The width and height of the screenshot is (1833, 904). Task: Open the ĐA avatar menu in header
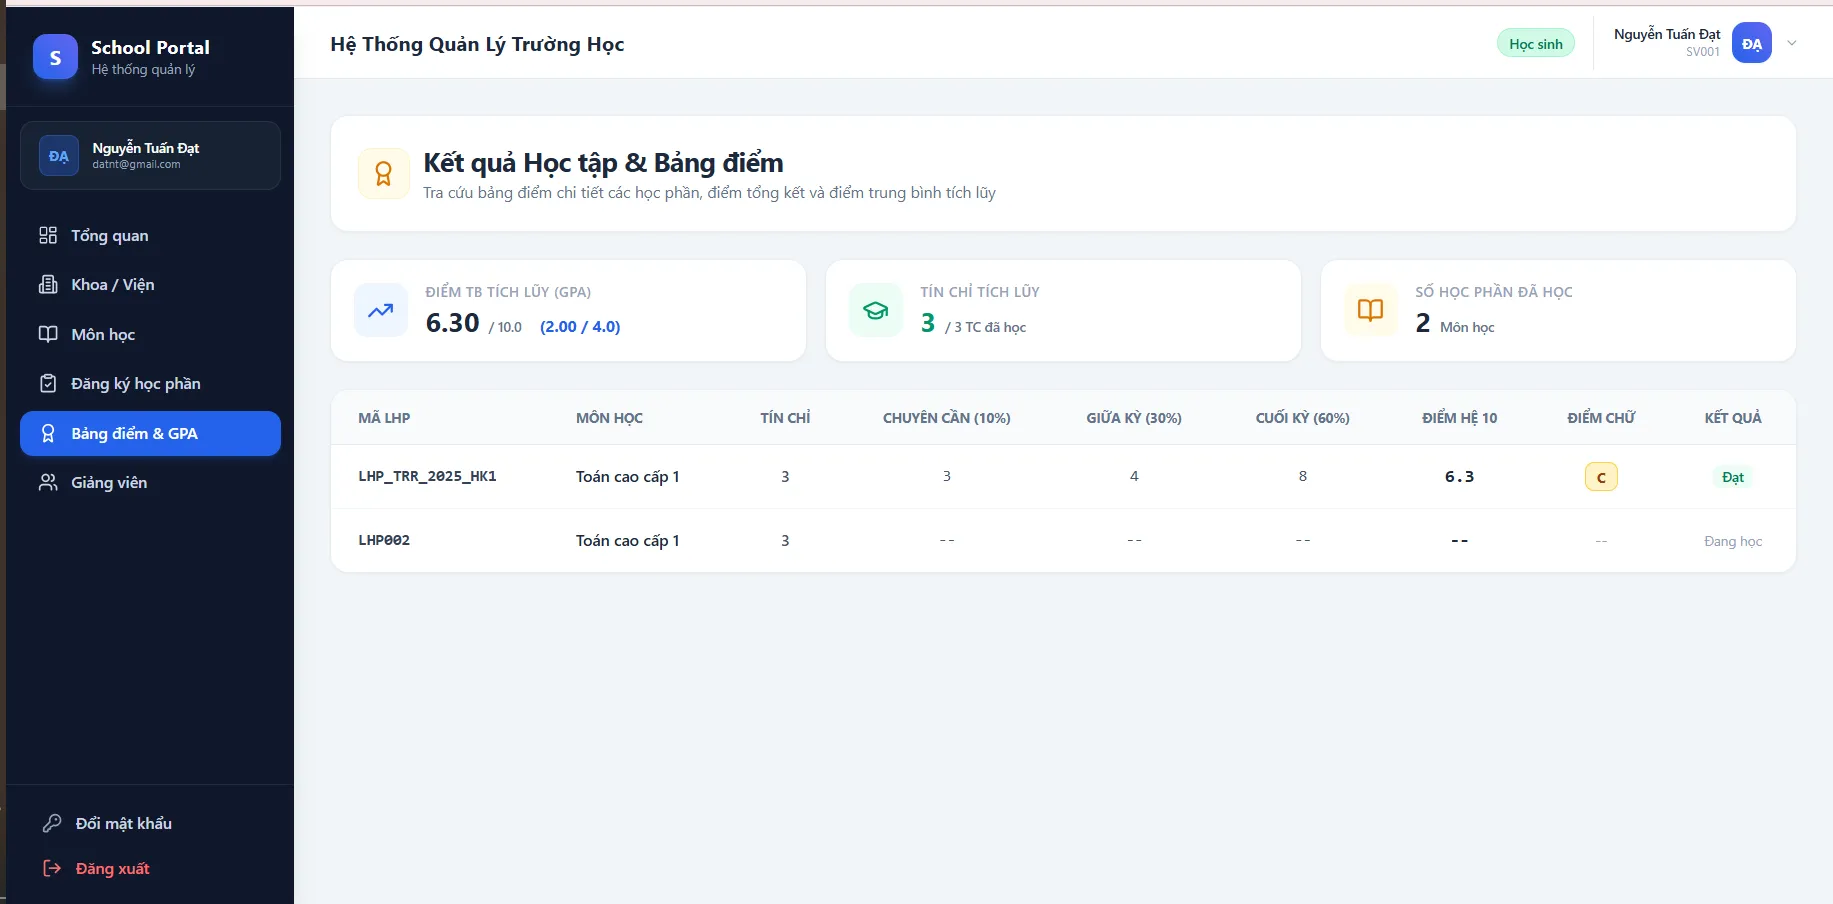coord(1752,43)
